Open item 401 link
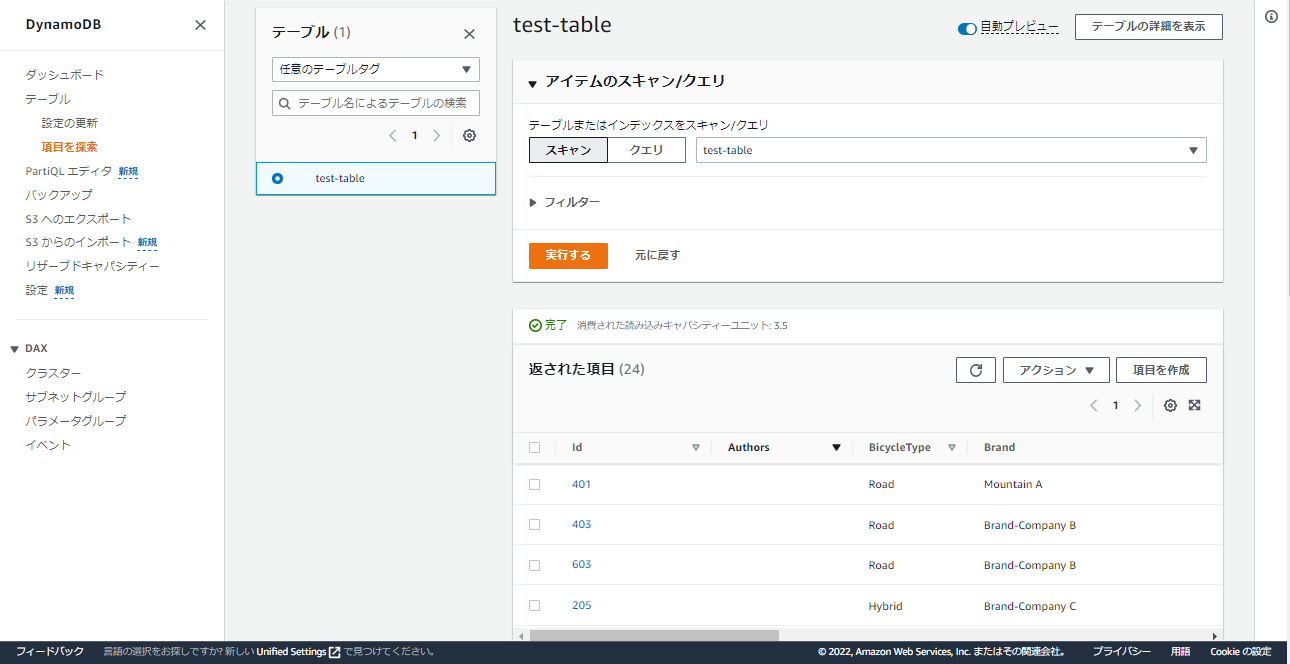This screenshot has width=1290, height=664. 581,484
